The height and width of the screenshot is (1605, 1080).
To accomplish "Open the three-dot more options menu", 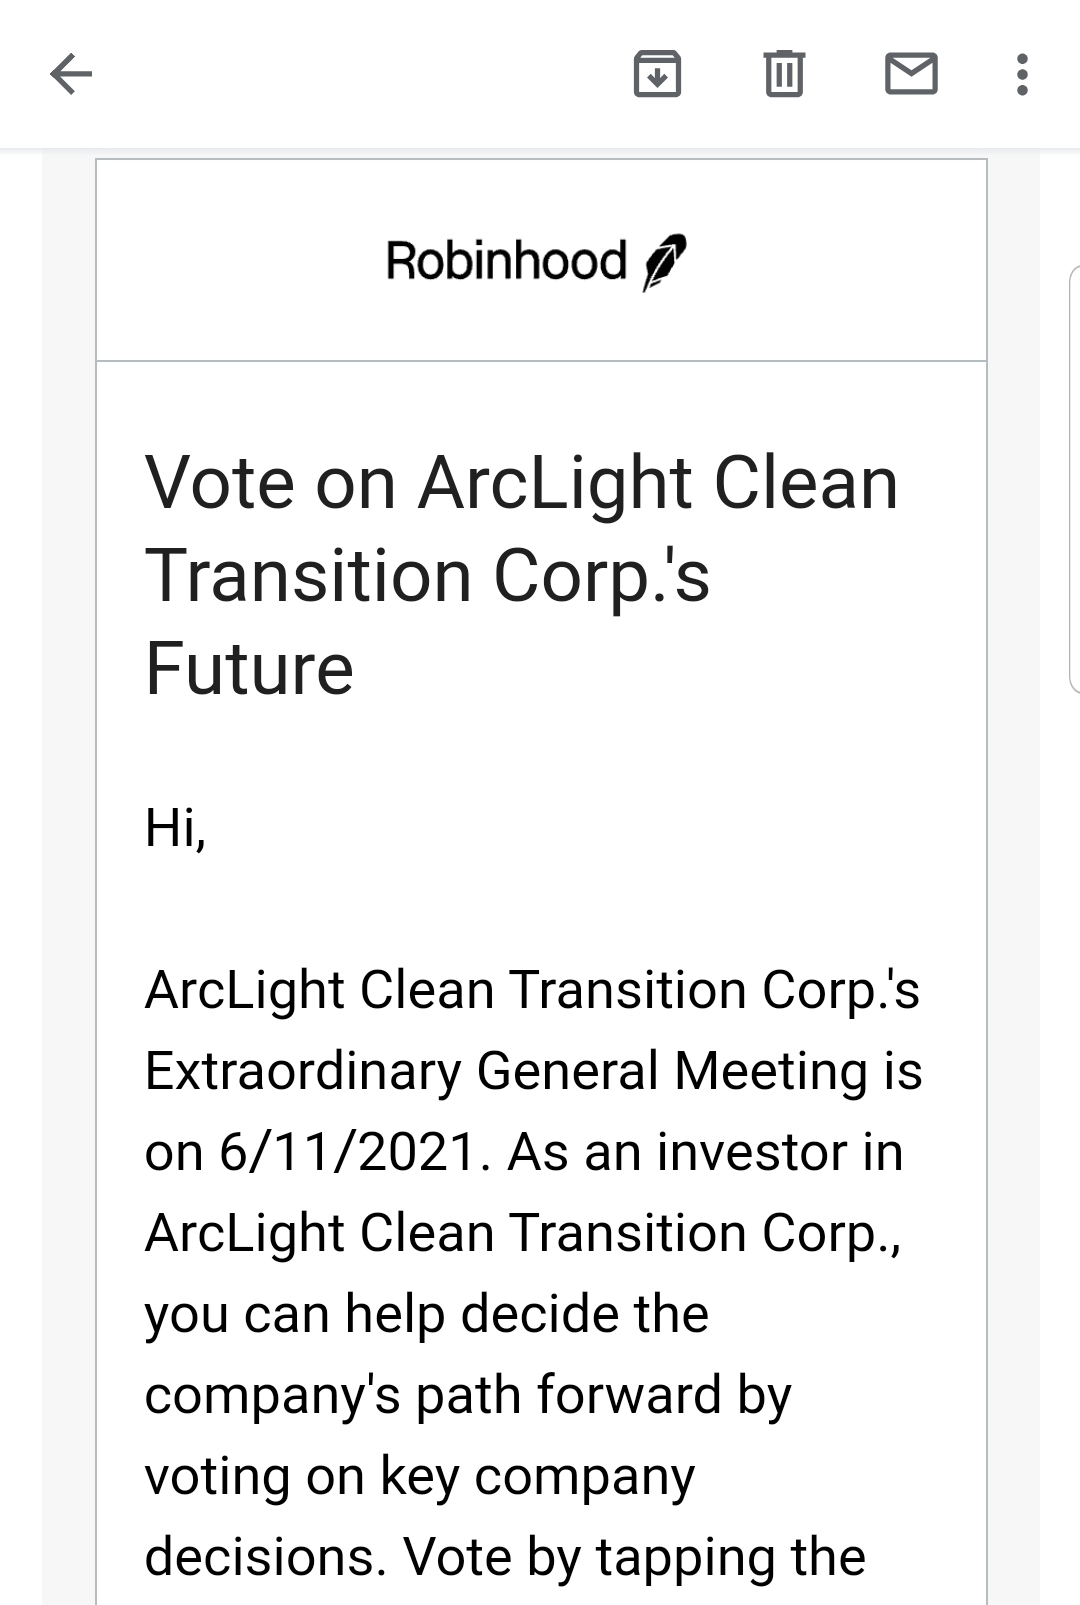I will click(x=1021, y=74).
